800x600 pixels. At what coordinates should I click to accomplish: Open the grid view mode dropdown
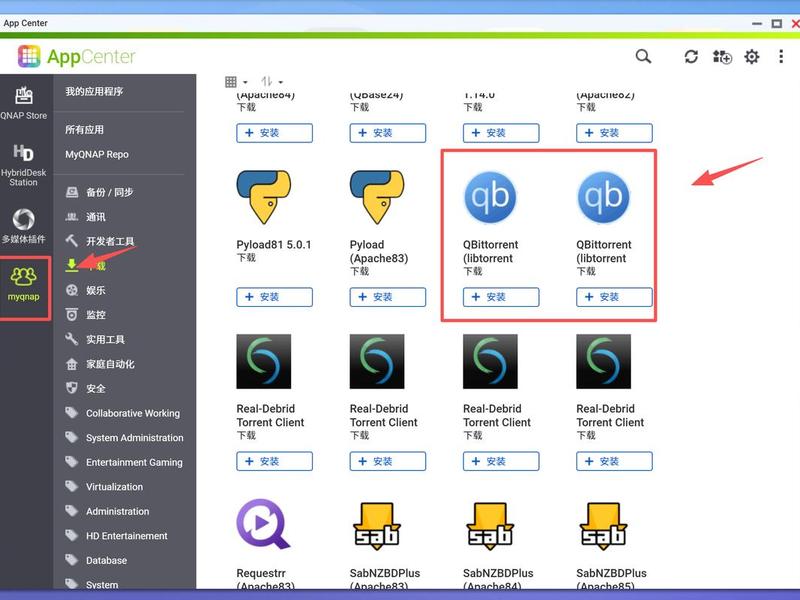[236, 82]
